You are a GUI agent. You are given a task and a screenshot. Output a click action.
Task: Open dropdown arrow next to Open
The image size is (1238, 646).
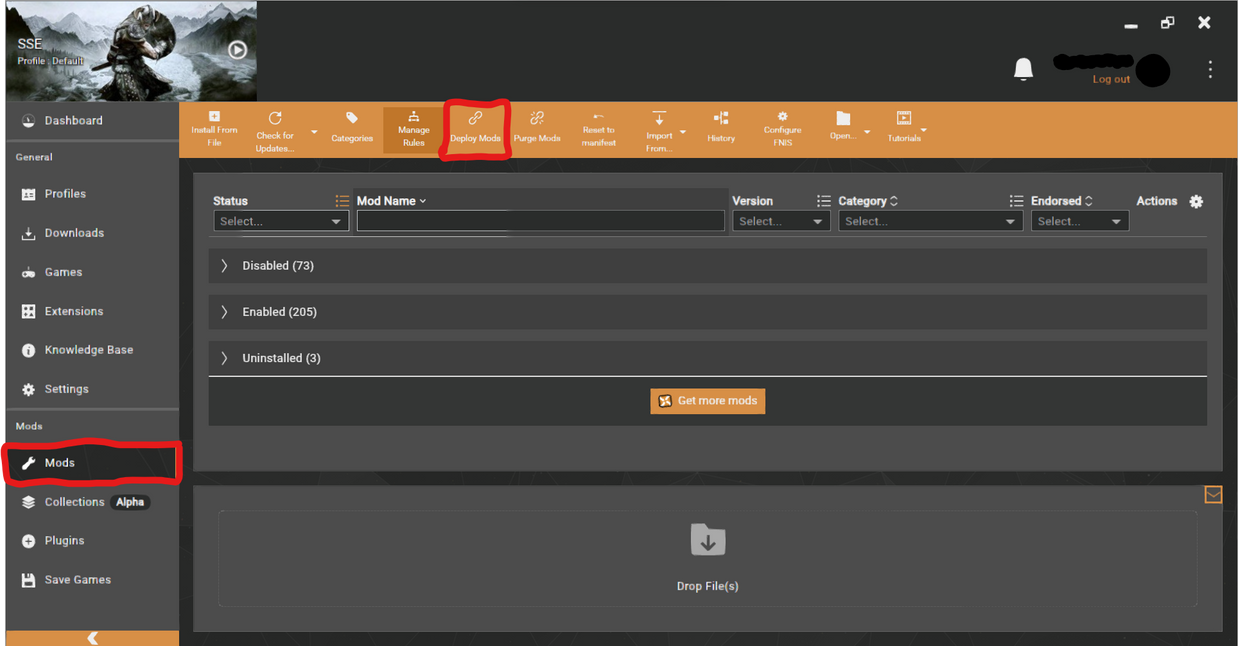[x=867, y=132]
